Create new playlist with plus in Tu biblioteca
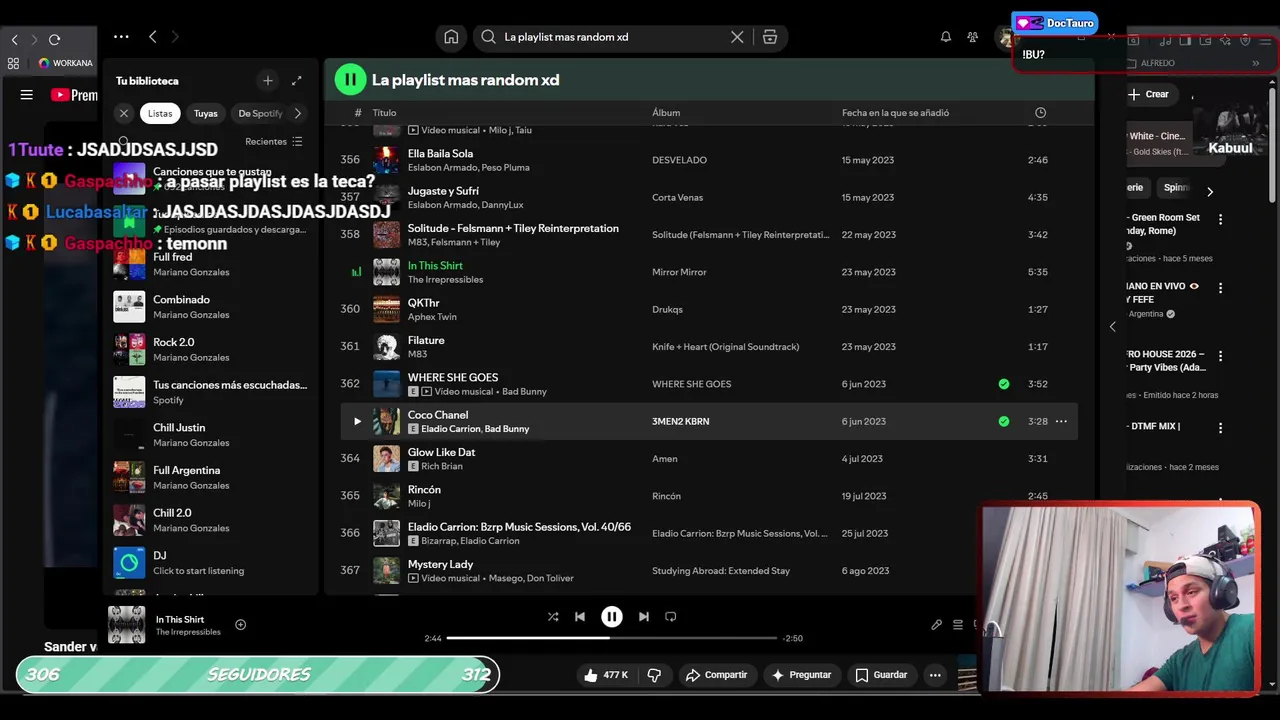1280x720 pixels. pos(267,80)
